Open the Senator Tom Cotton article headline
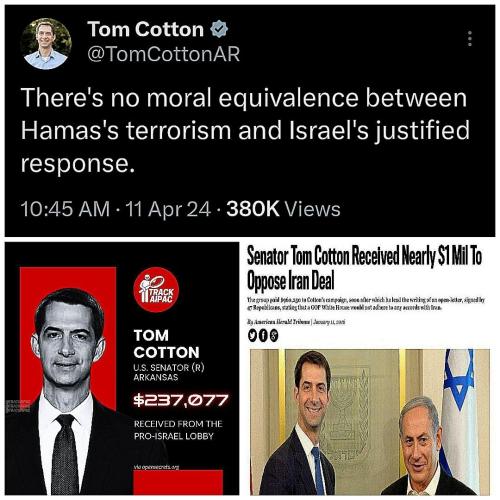500x500 pixels. (x=364, y=269)
